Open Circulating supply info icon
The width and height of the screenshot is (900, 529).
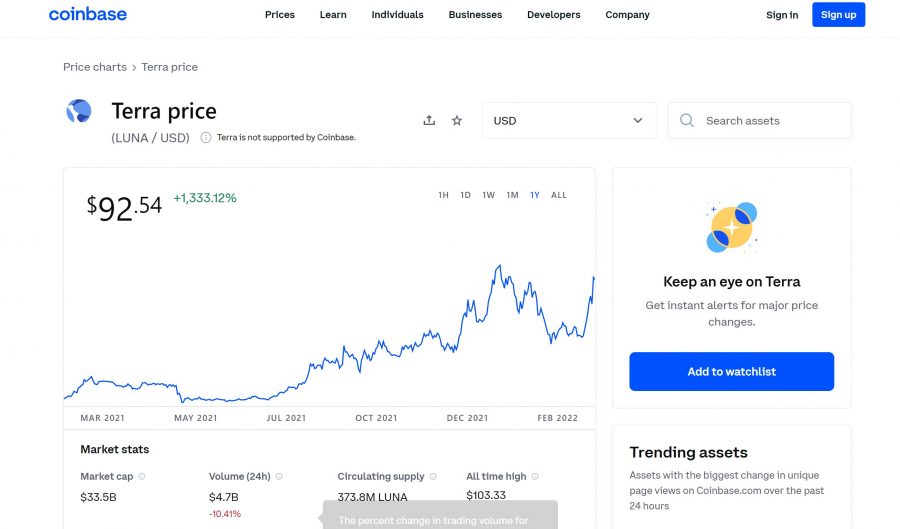pos(433,476)
